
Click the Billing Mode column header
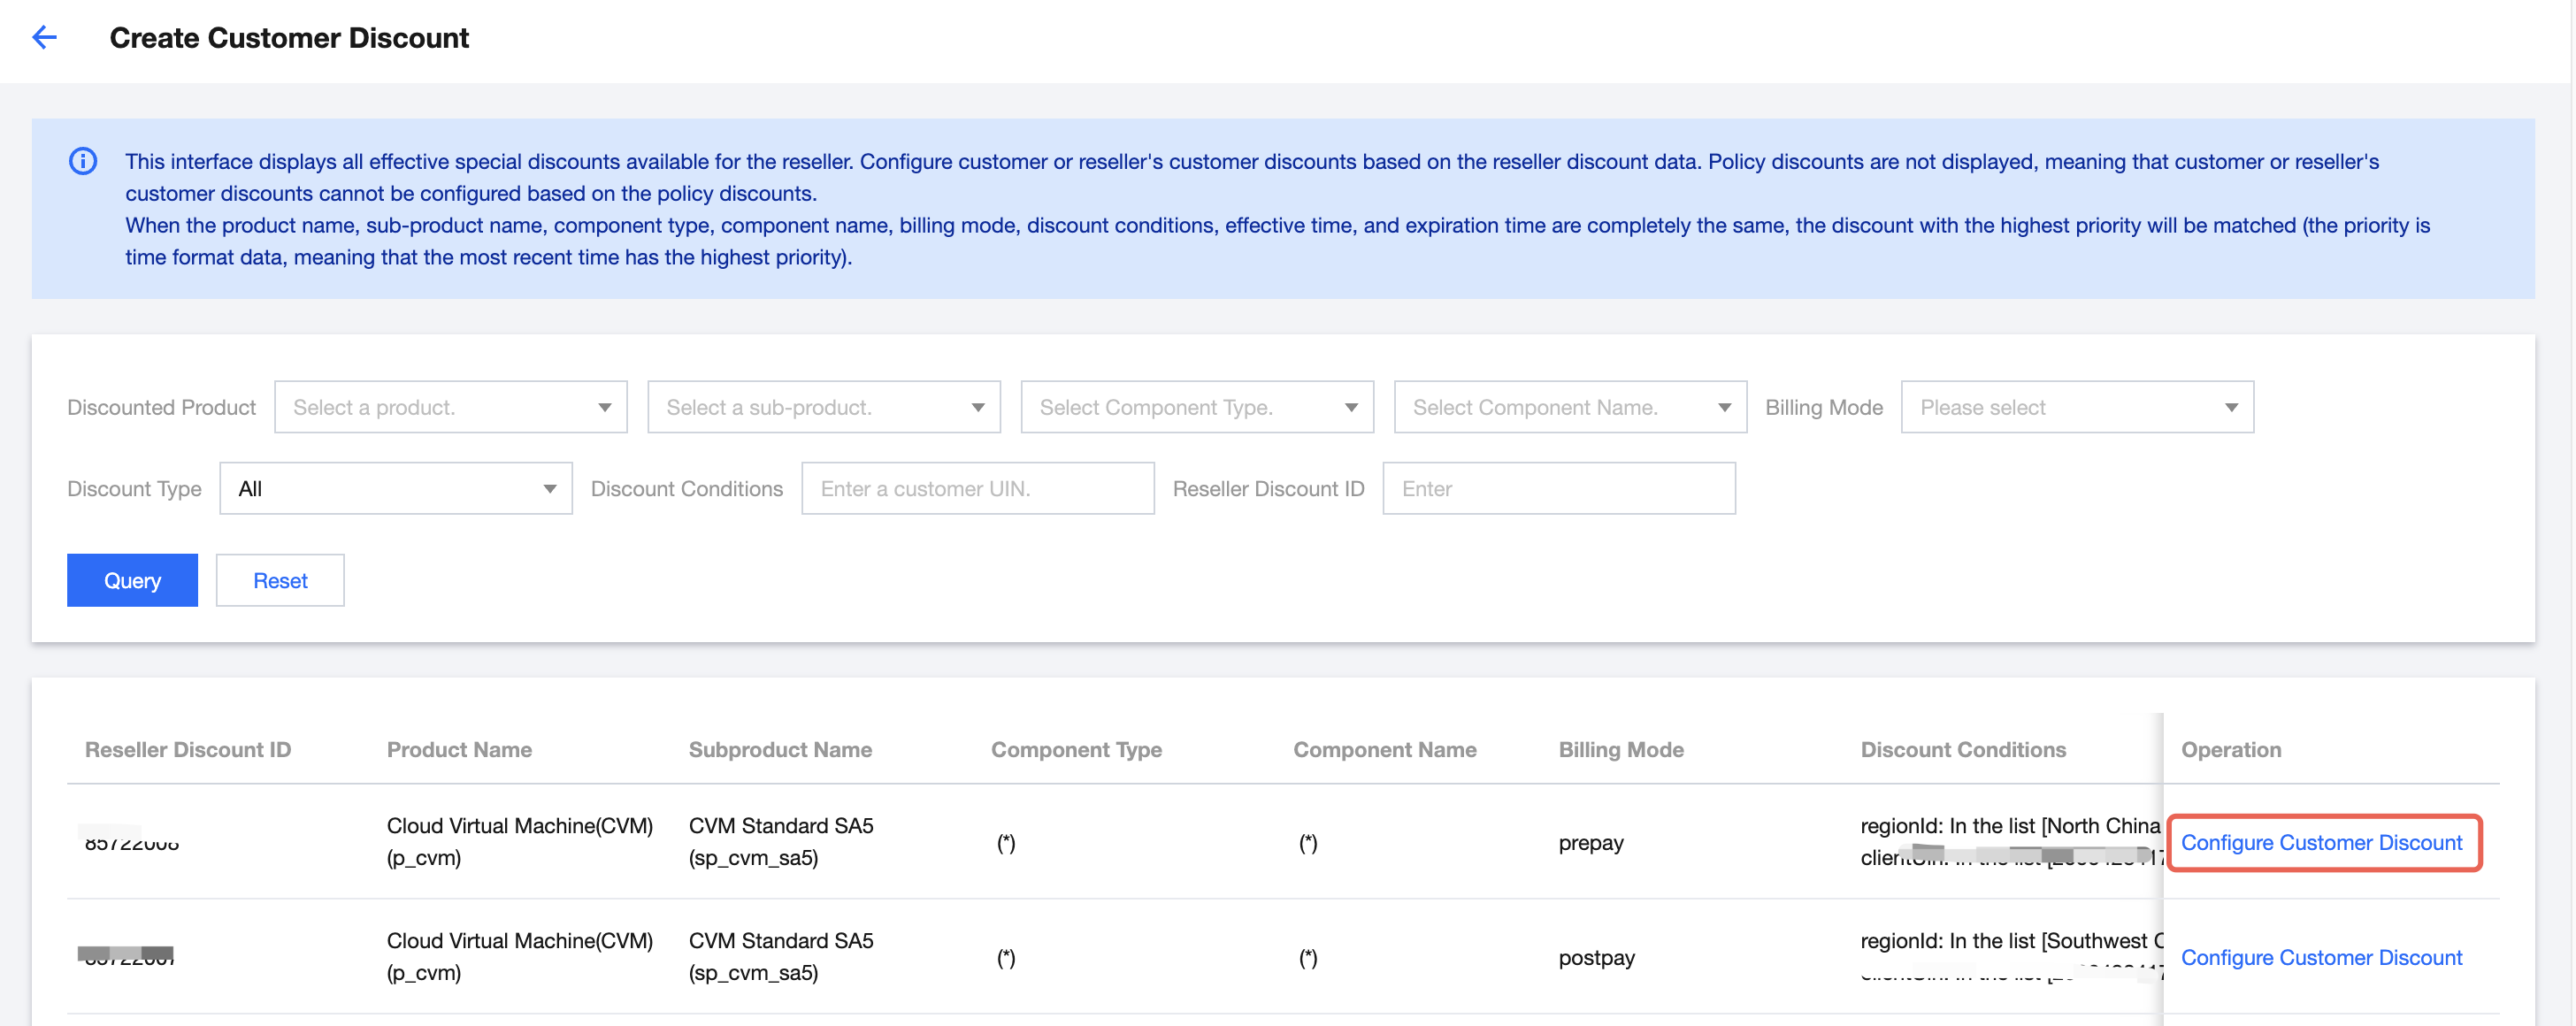[1620, 750]
